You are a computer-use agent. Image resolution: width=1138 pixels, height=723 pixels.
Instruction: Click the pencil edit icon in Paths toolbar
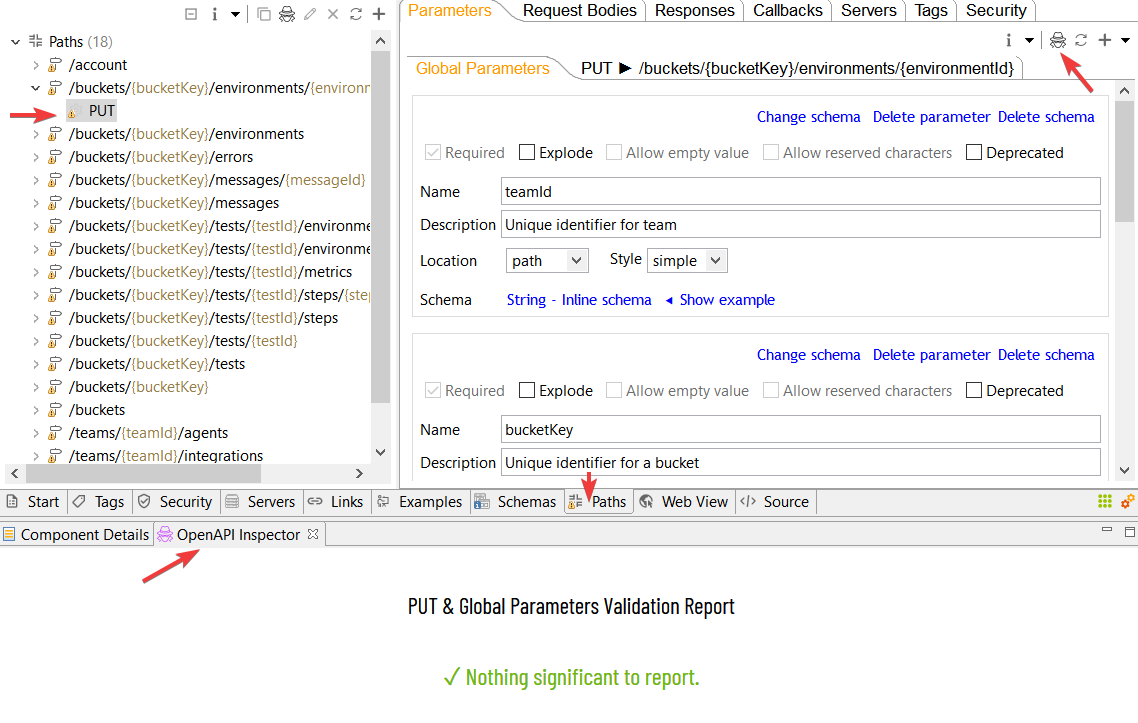pyautogui.click(x=311, y=14)
